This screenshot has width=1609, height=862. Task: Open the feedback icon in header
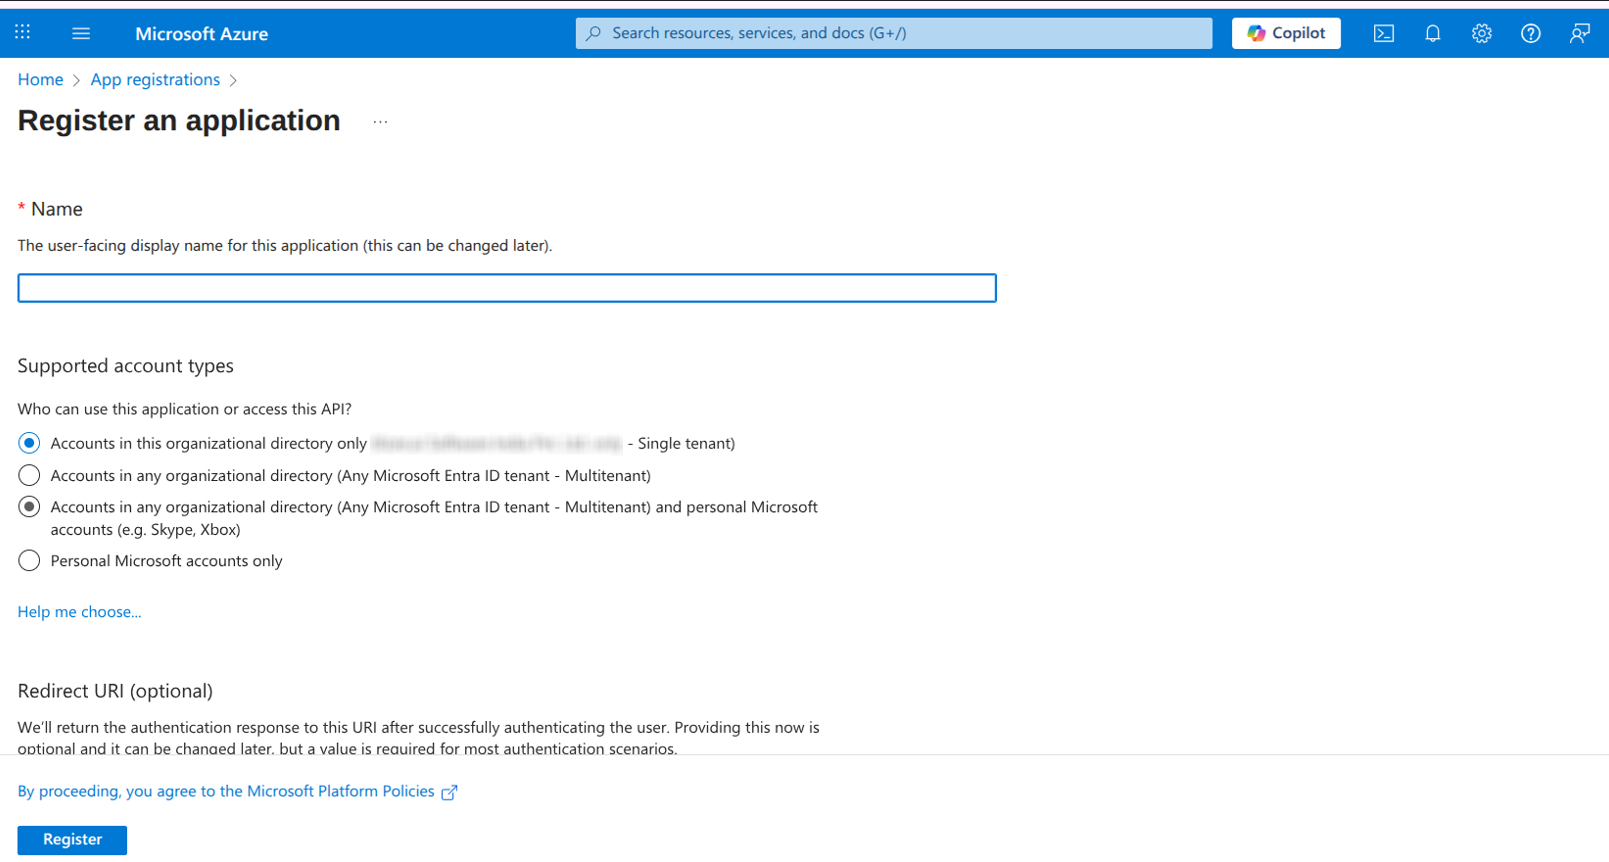click(1580, 33)
